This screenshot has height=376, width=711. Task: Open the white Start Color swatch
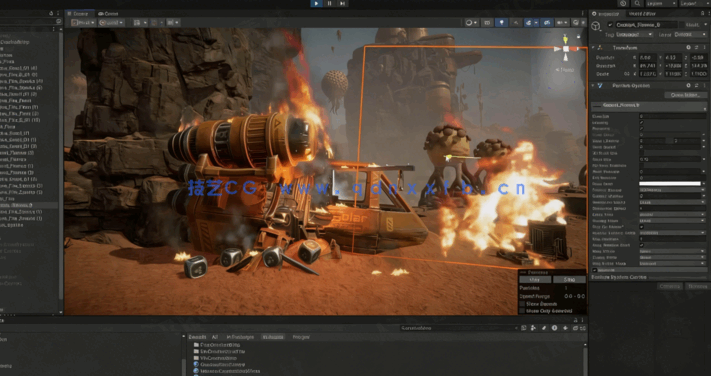670,184
